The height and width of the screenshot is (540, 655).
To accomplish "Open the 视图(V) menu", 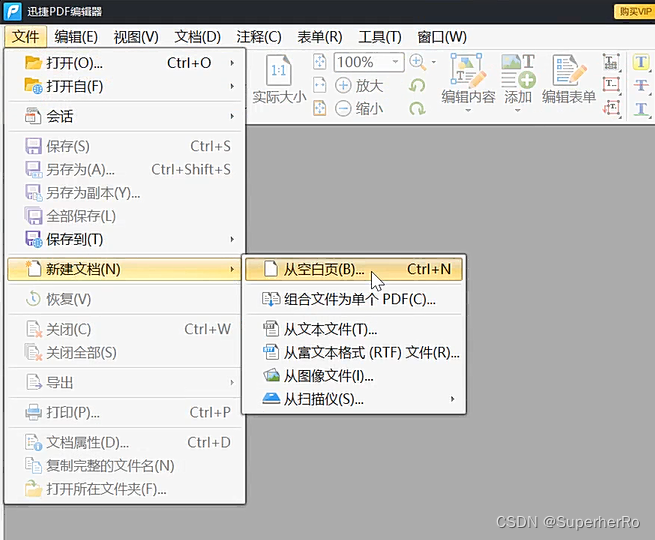I will pyautogui.click(x=136, y=37).
